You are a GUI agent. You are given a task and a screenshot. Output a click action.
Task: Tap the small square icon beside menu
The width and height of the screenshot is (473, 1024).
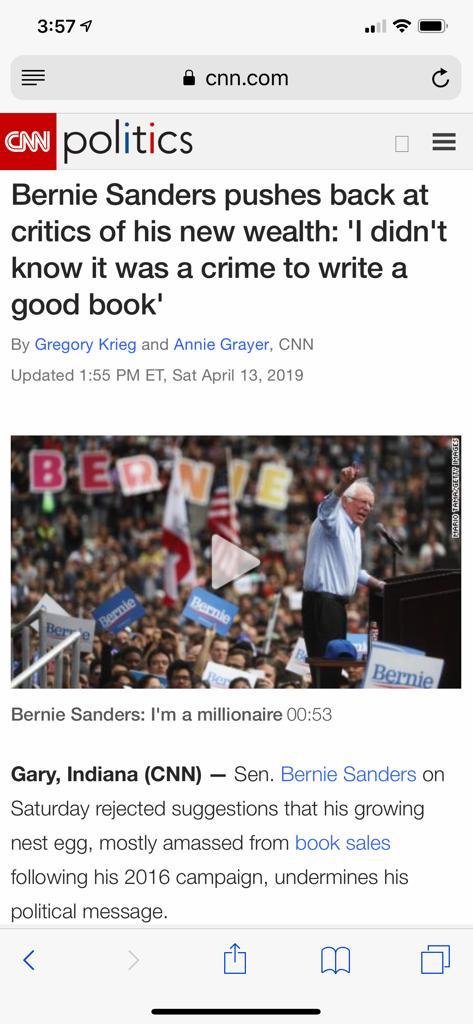pyautogui.click(x=402, y=143)
